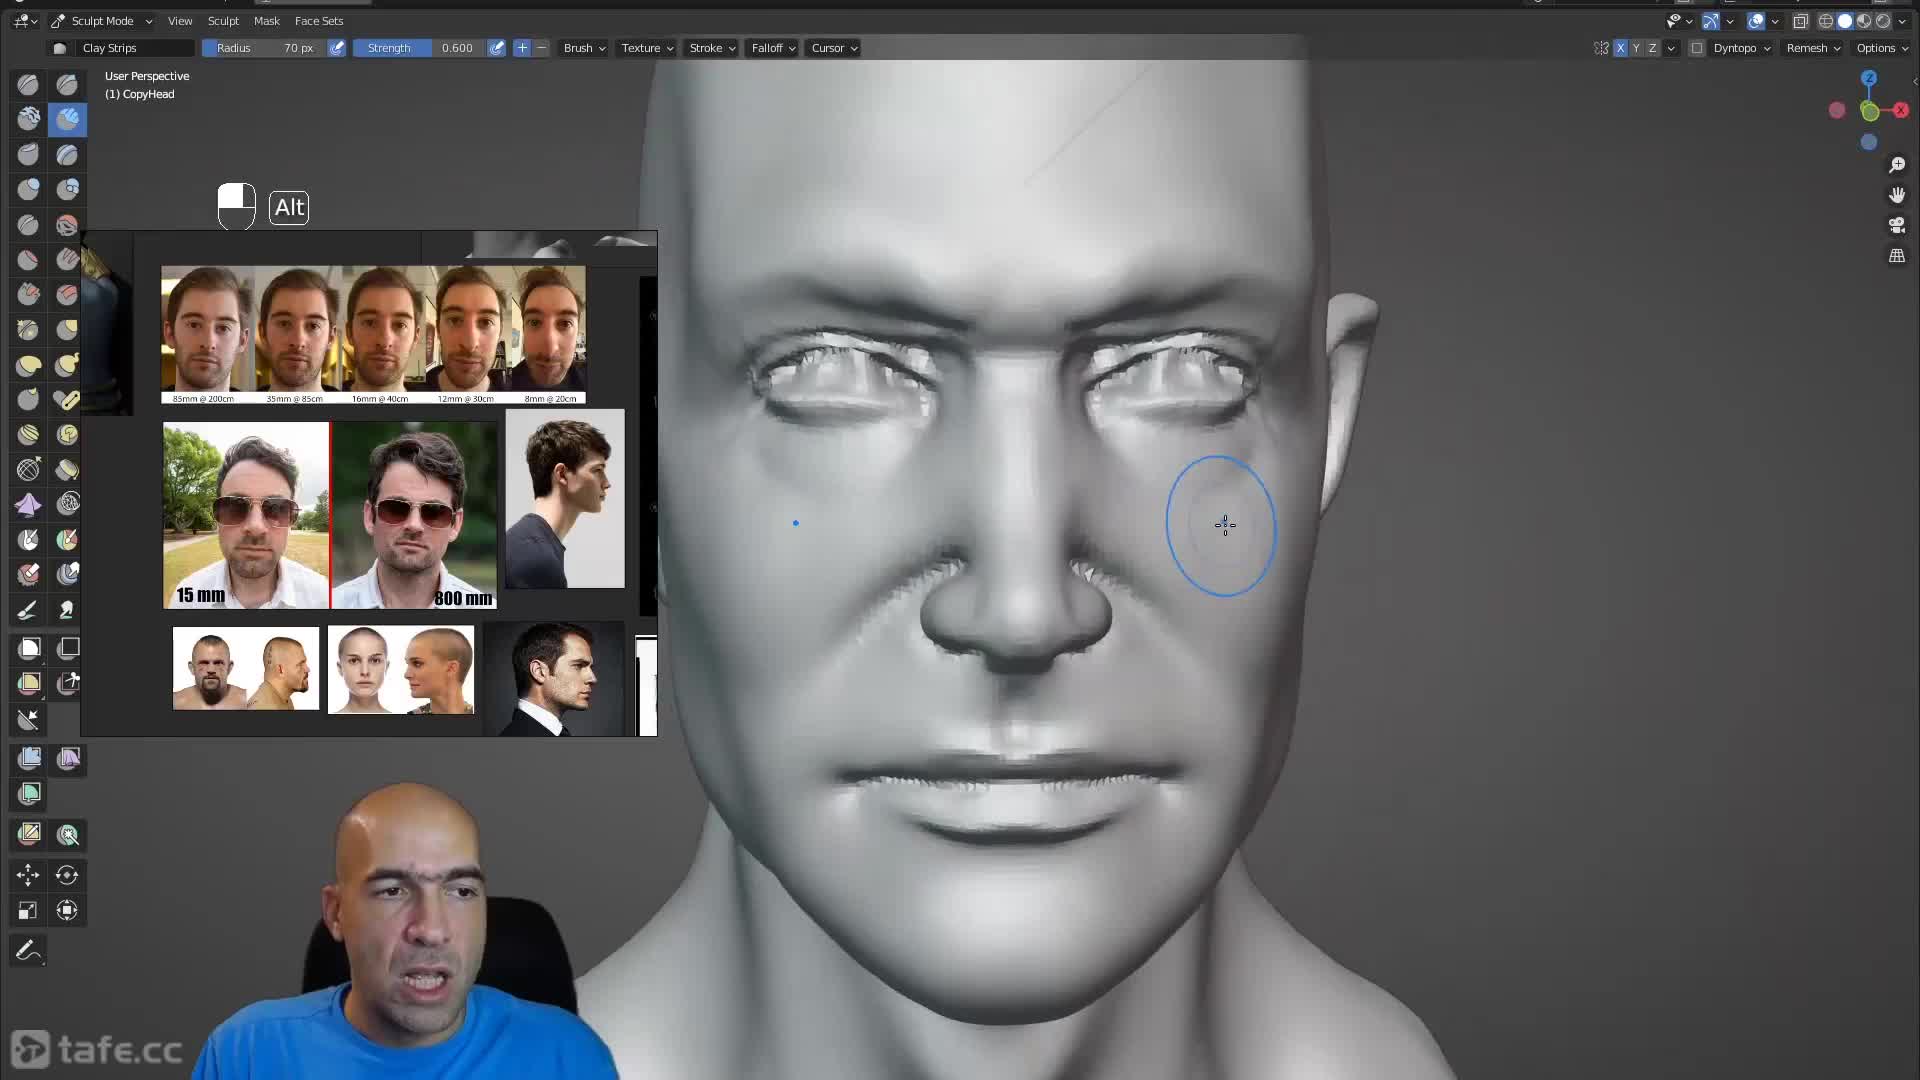
Task: Set brush direction to Add (plus)
Action: [522, 48]
